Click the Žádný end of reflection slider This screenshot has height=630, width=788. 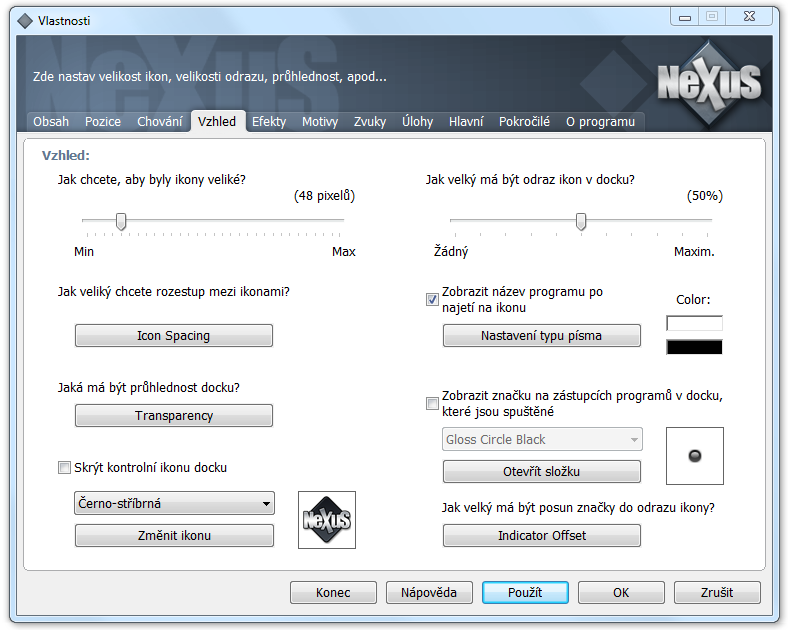pos(451,251)
